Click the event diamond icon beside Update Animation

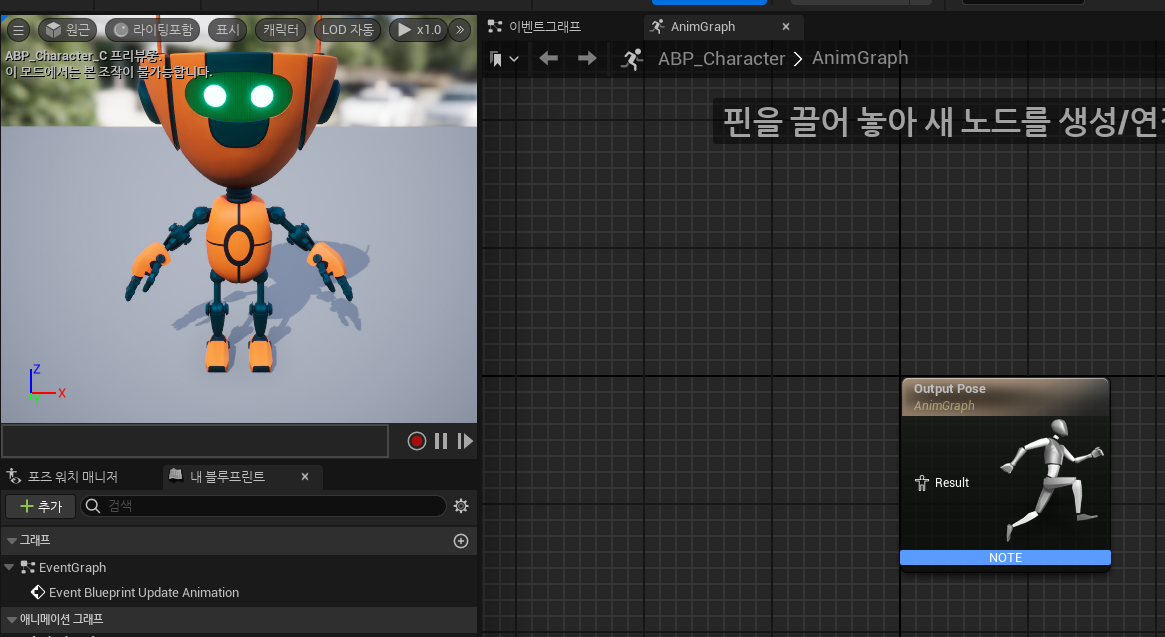coord(38,592)
